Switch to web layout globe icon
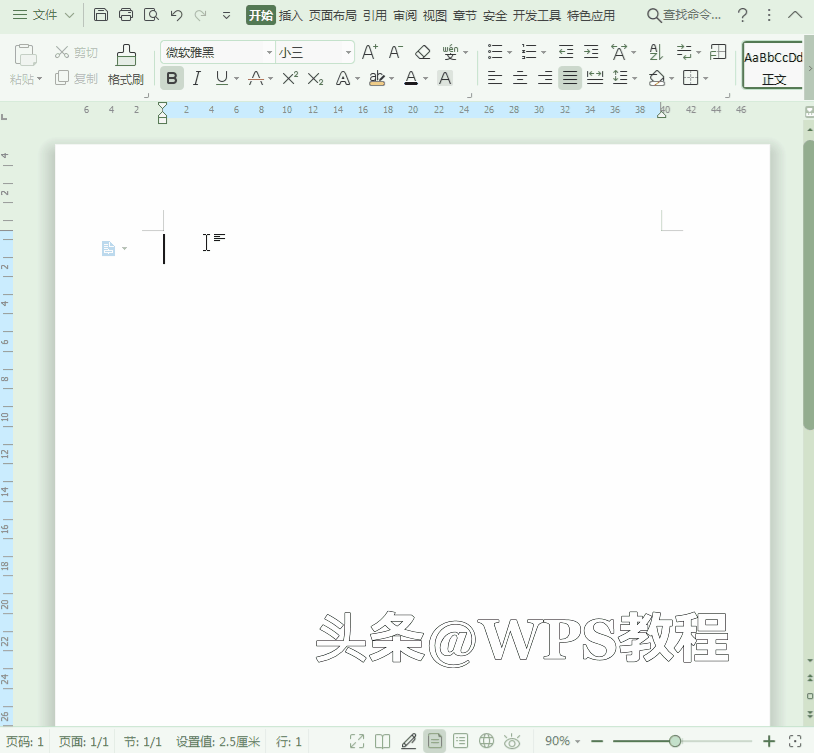This screenshot has width=814, height=753. [486, 741]
